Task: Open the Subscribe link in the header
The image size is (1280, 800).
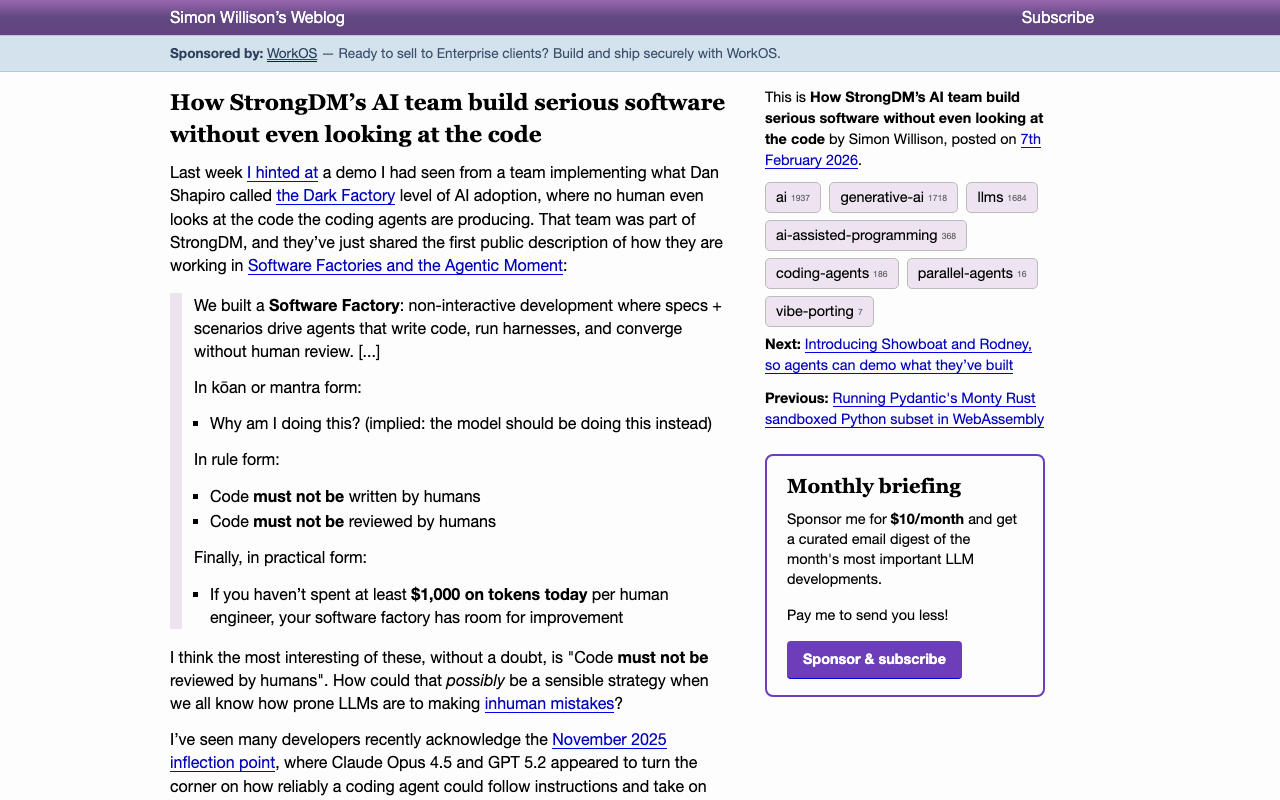Action: tap(1057, 17)
